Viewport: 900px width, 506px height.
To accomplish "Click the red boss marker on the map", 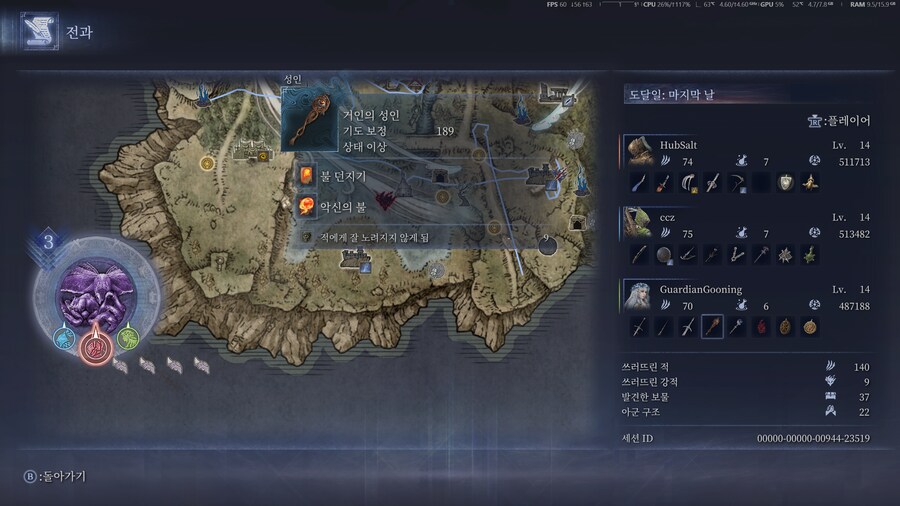I will (385, 201).
